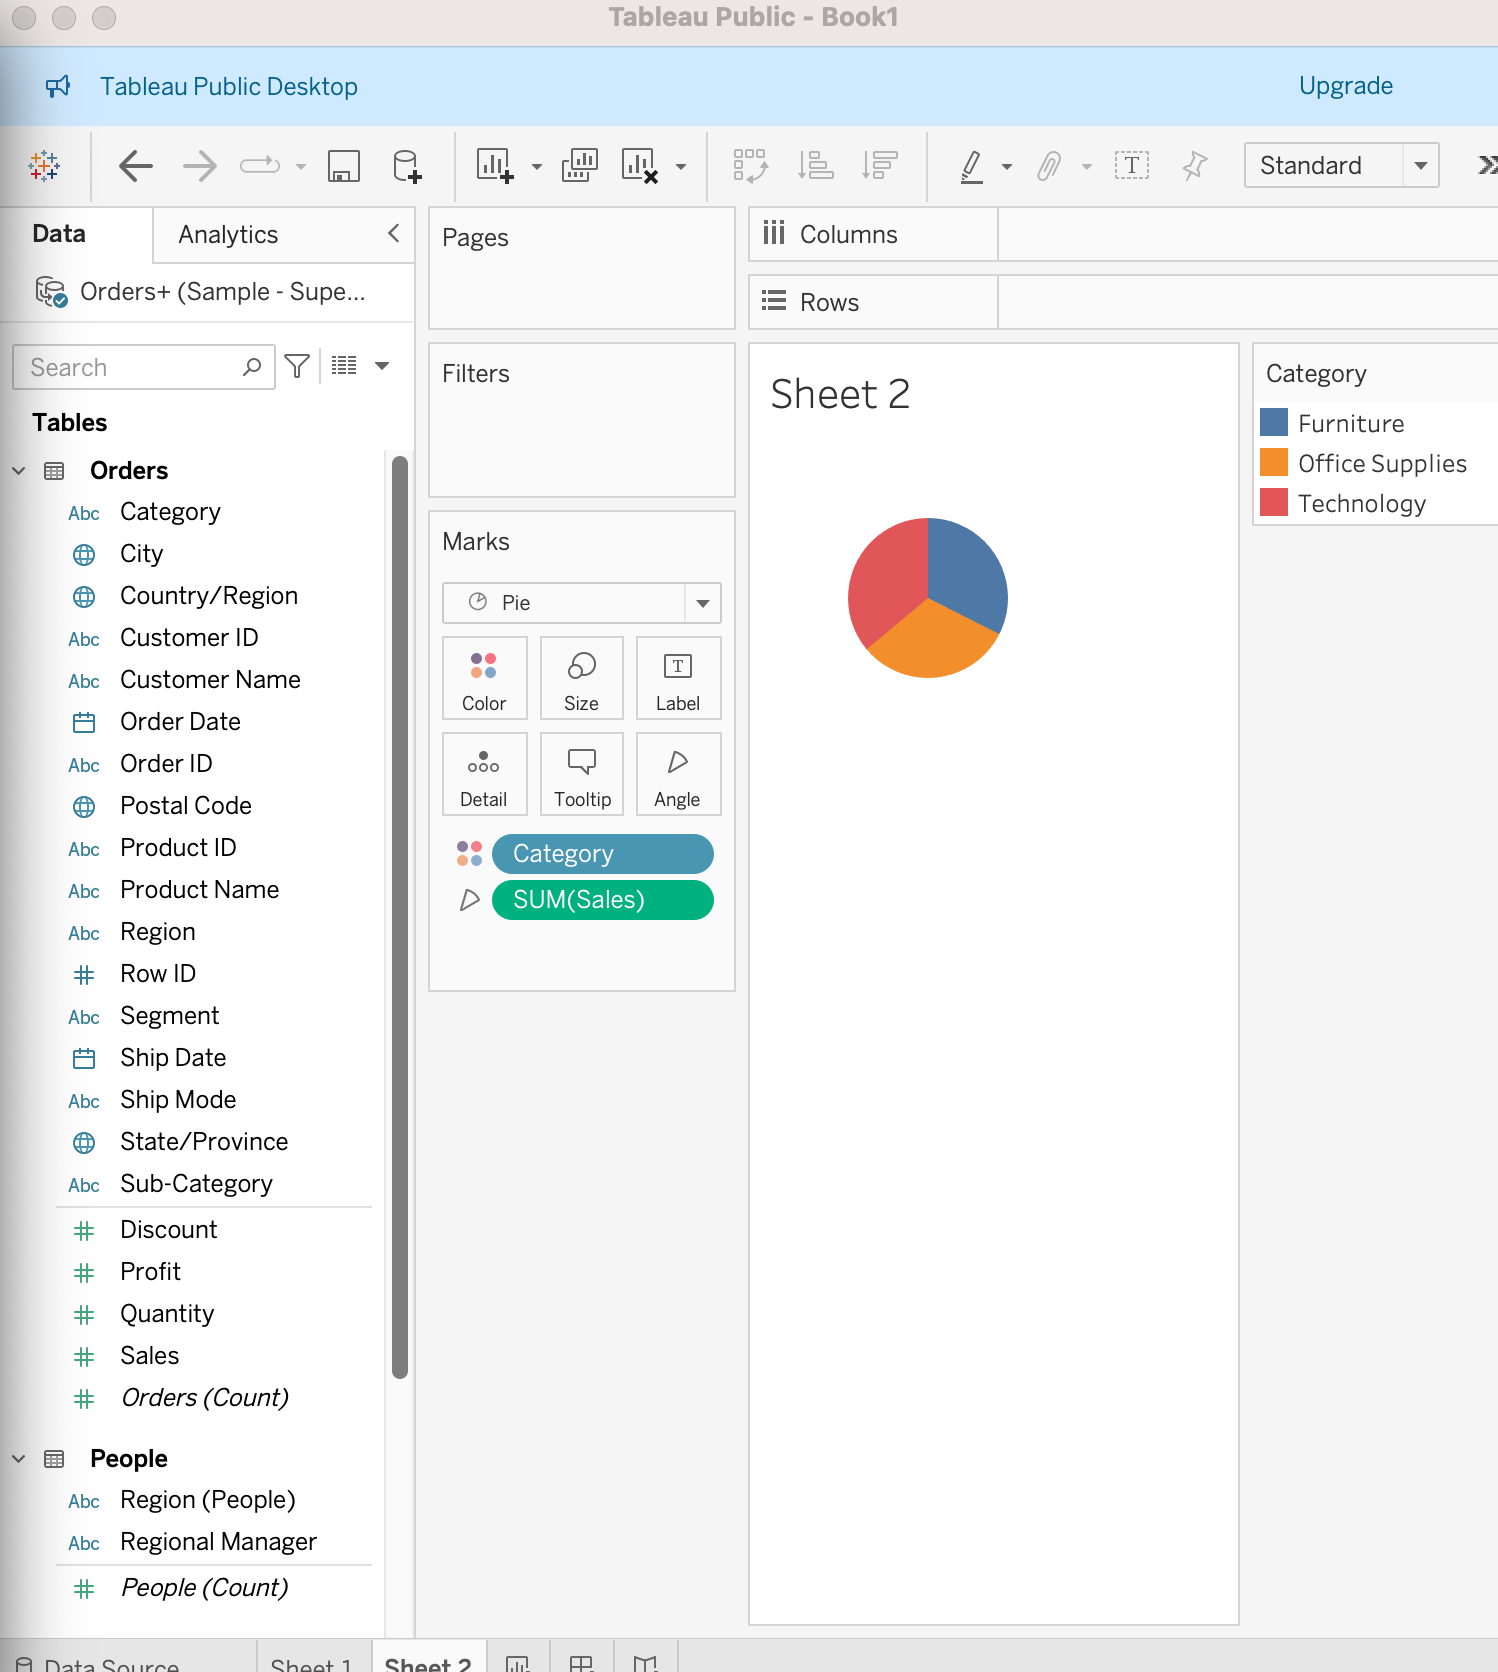Click the Highlight pen icon

[971, 166]
